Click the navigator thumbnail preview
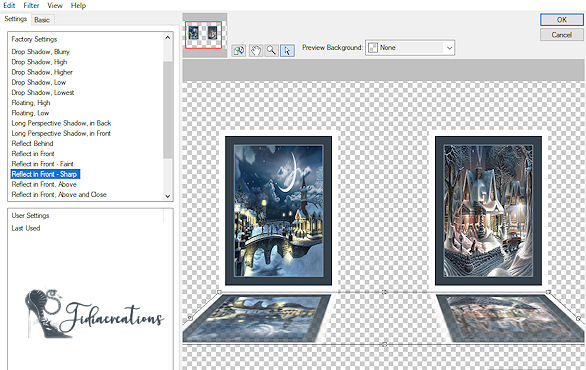Image resolution: width=586 pixels, height=370 pixels. click(204, 35)
